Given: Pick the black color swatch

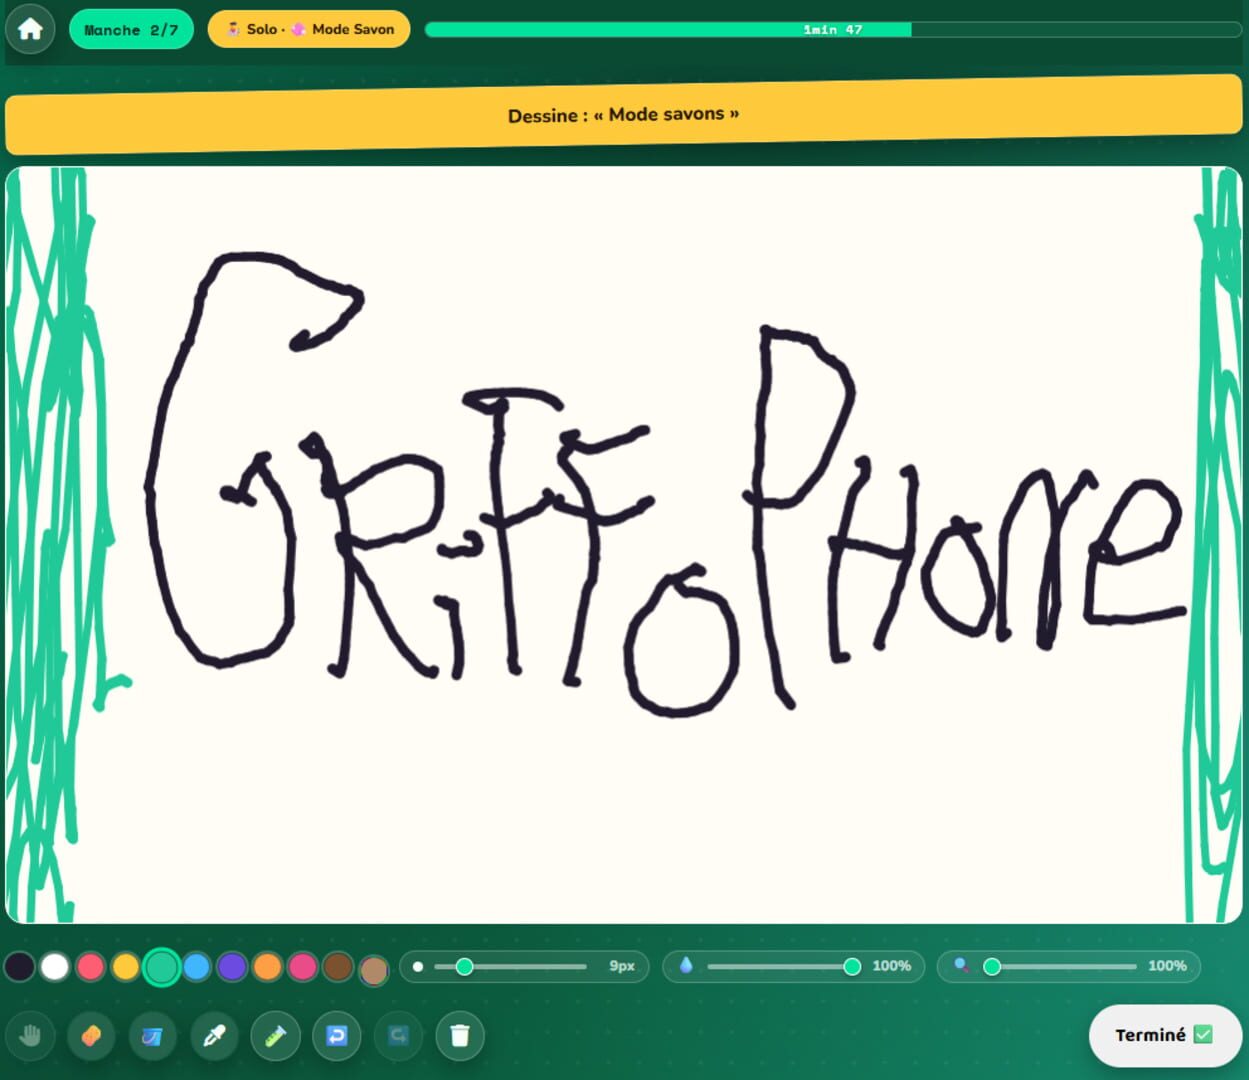Looking at the screenshot, I should click(x=20, y=966).
